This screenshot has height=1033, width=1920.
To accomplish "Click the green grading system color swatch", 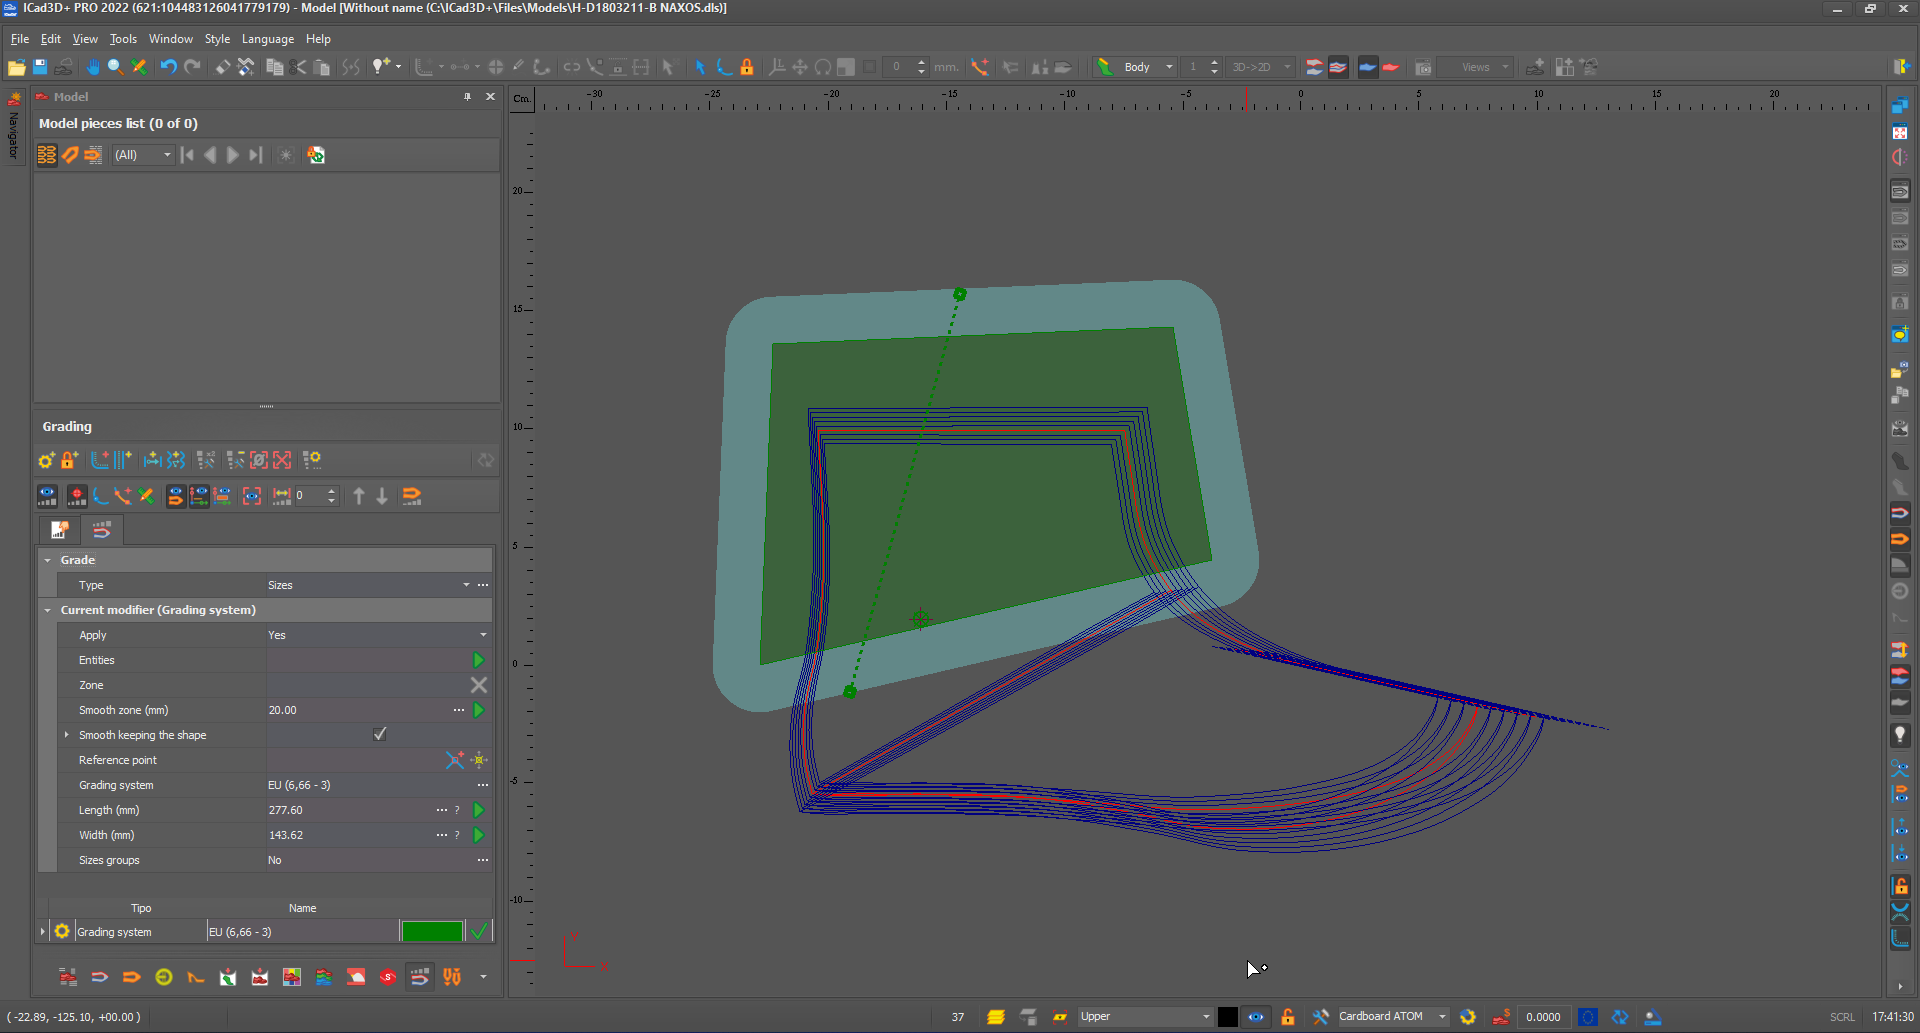I will (x=432, y=932).
